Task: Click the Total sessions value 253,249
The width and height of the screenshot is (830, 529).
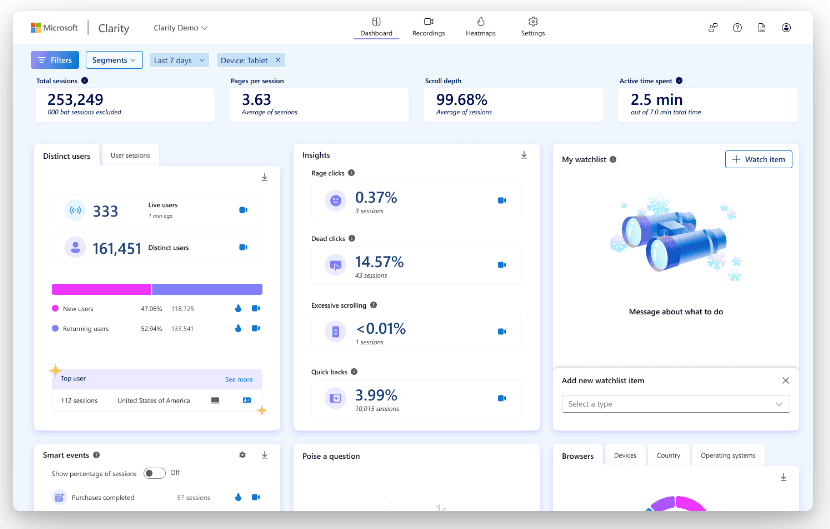Action: (x=75, y=100)
